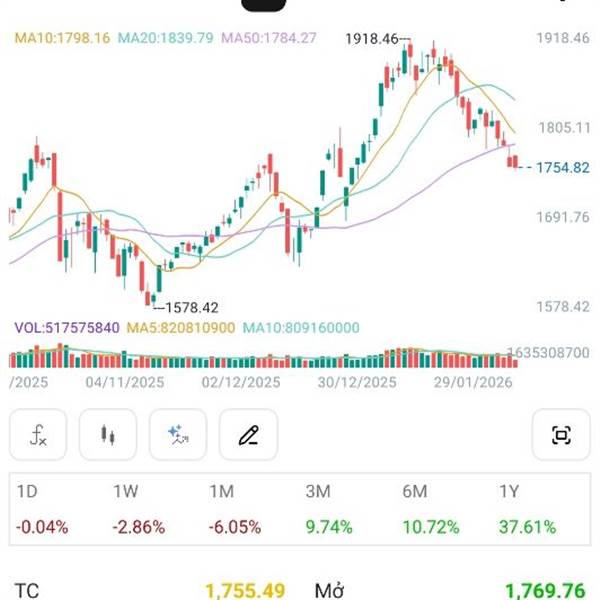Tap the current price 1754.82 label

(x=561, y=167)
